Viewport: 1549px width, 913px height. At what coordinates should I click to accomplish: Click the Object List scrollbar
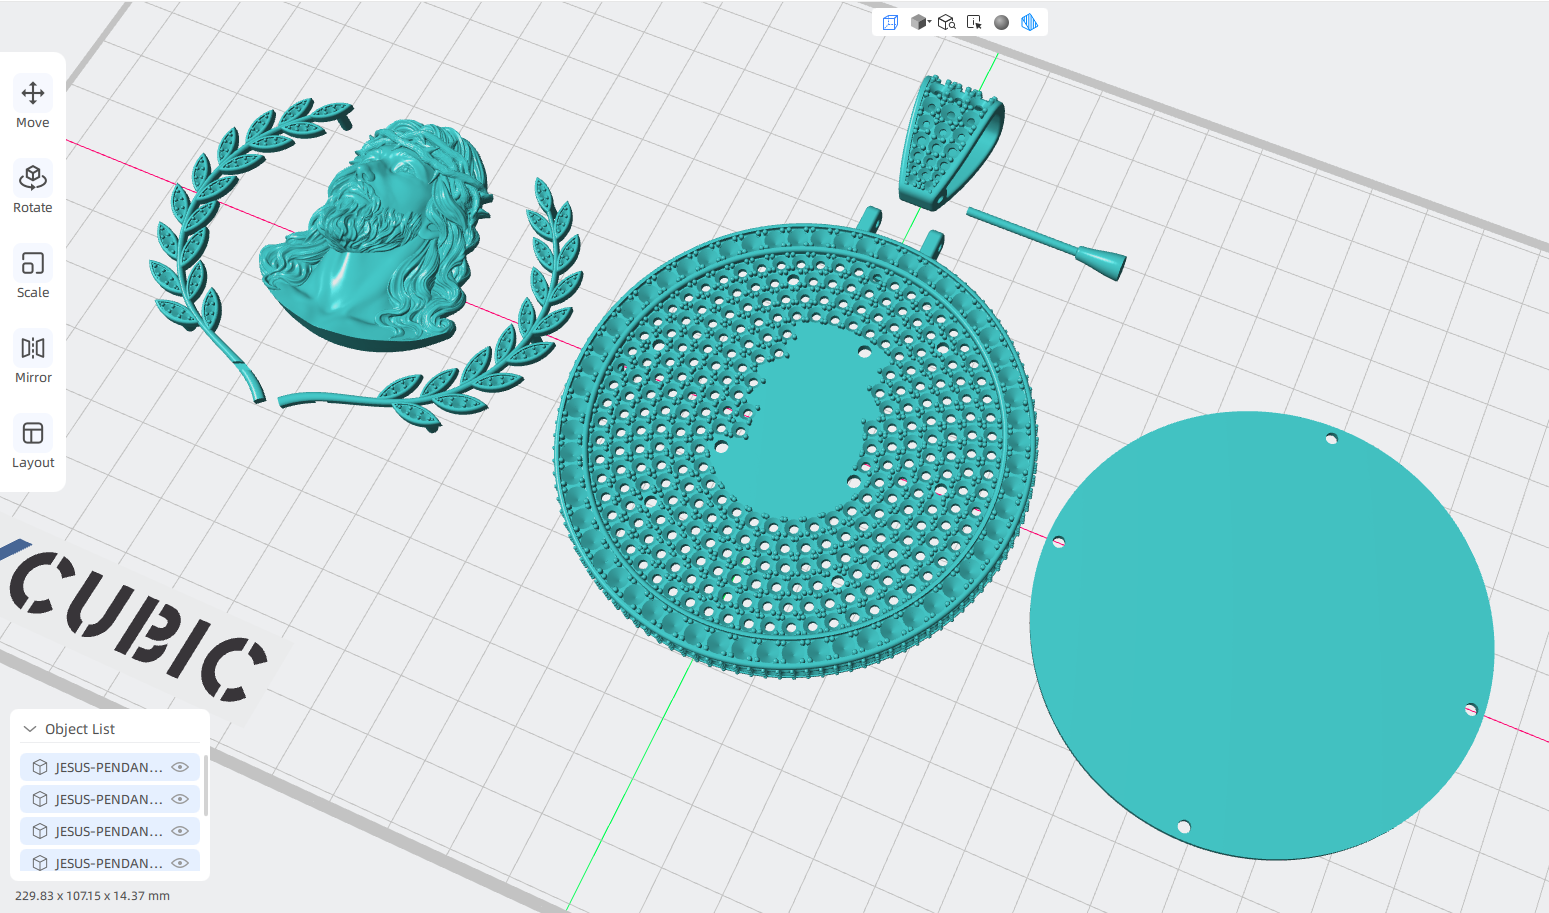point(206,785)
